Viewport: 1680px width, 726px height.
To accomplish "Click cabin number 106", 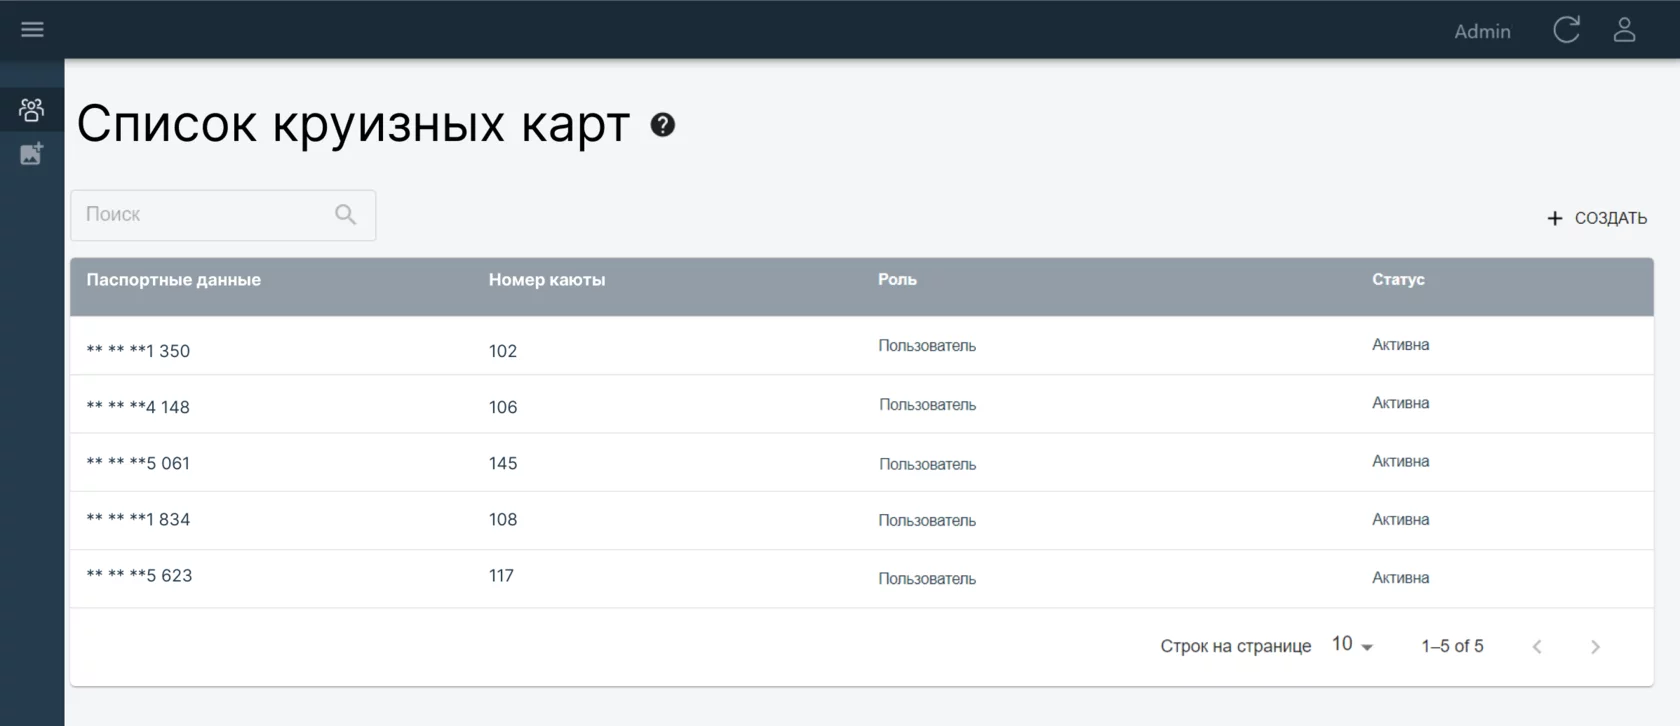I will (x=503, y=407).
